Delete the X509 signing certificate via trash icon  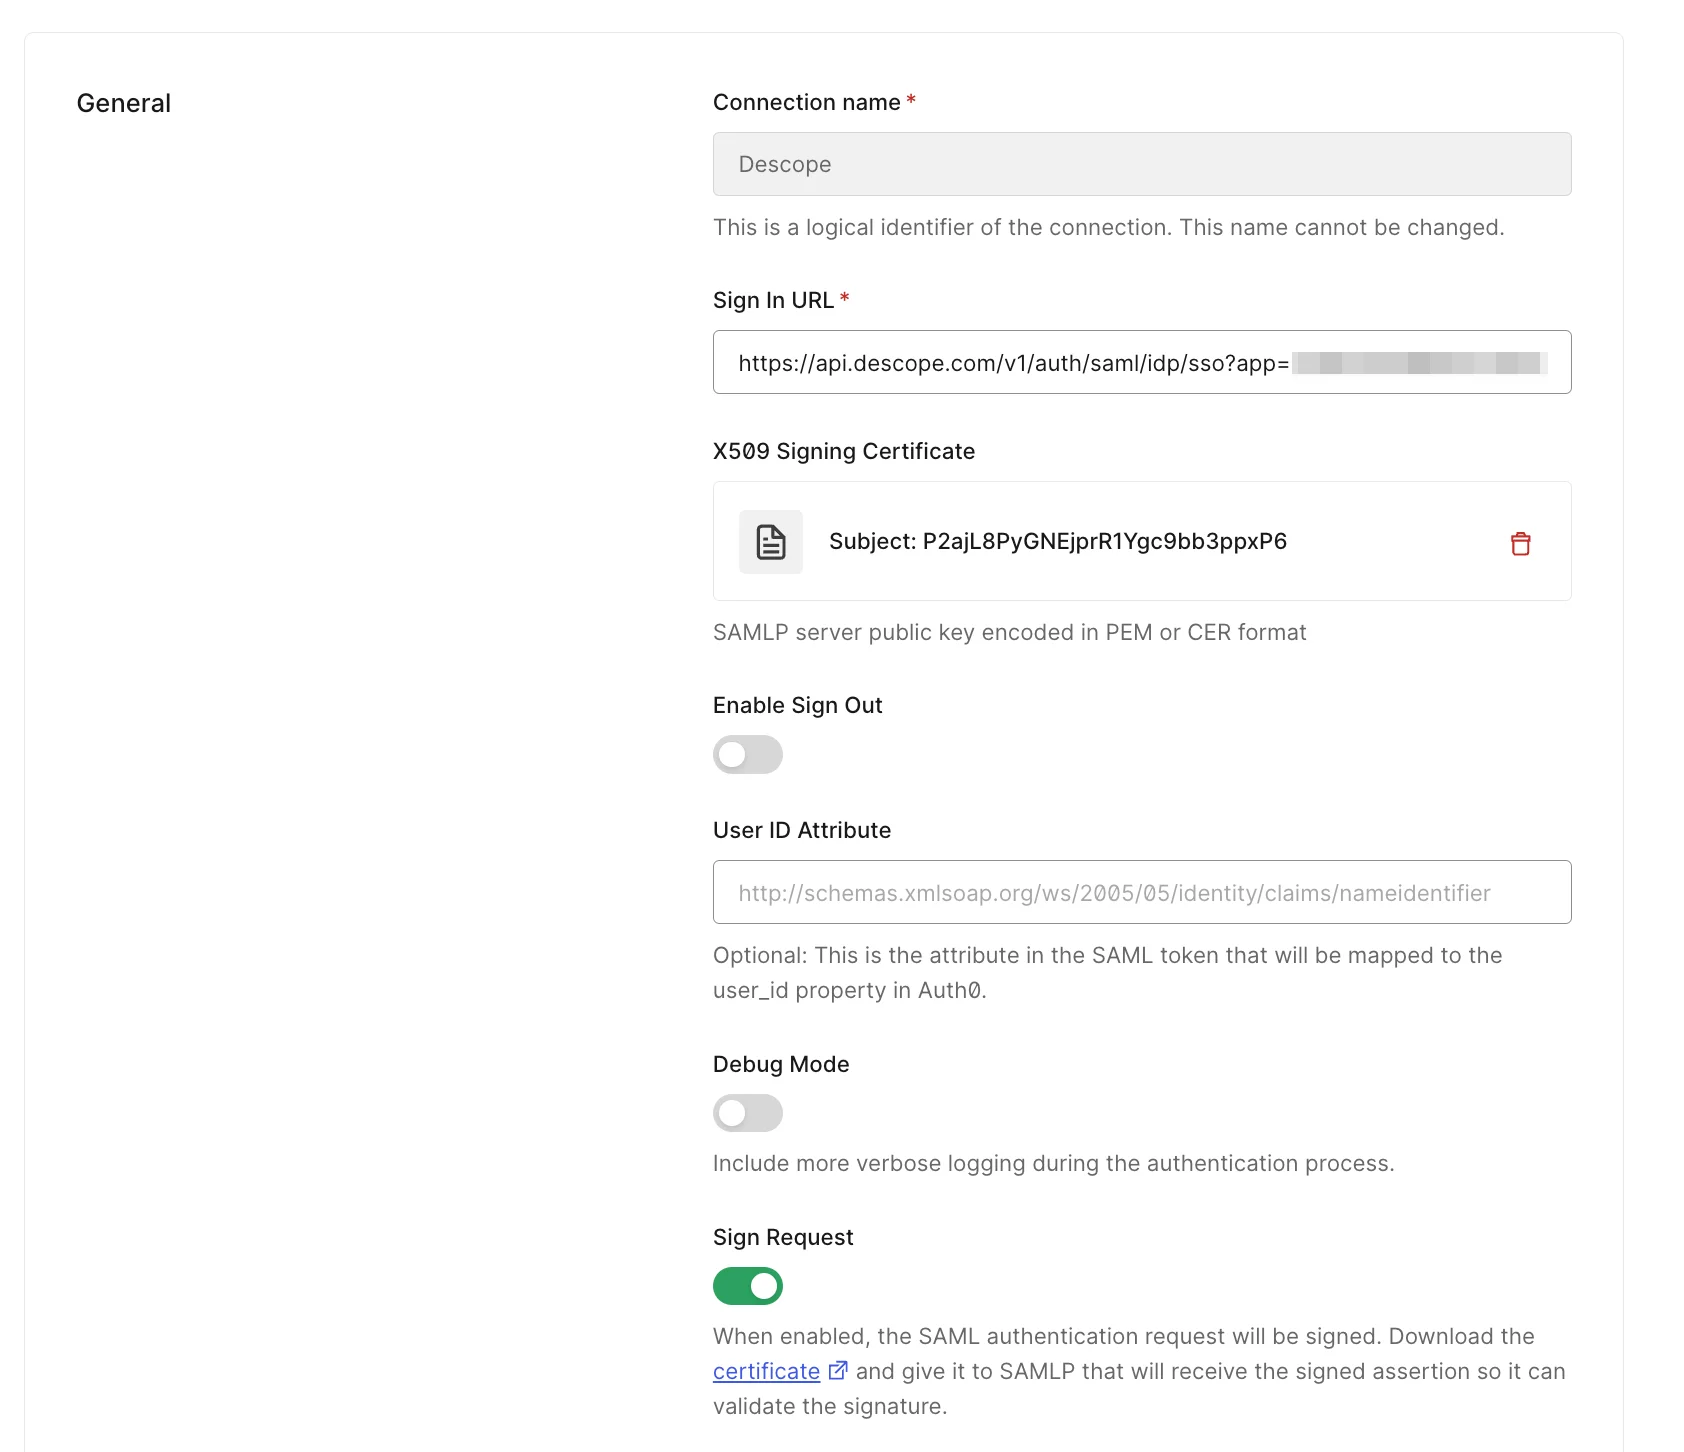click(x=1521, y=541)
